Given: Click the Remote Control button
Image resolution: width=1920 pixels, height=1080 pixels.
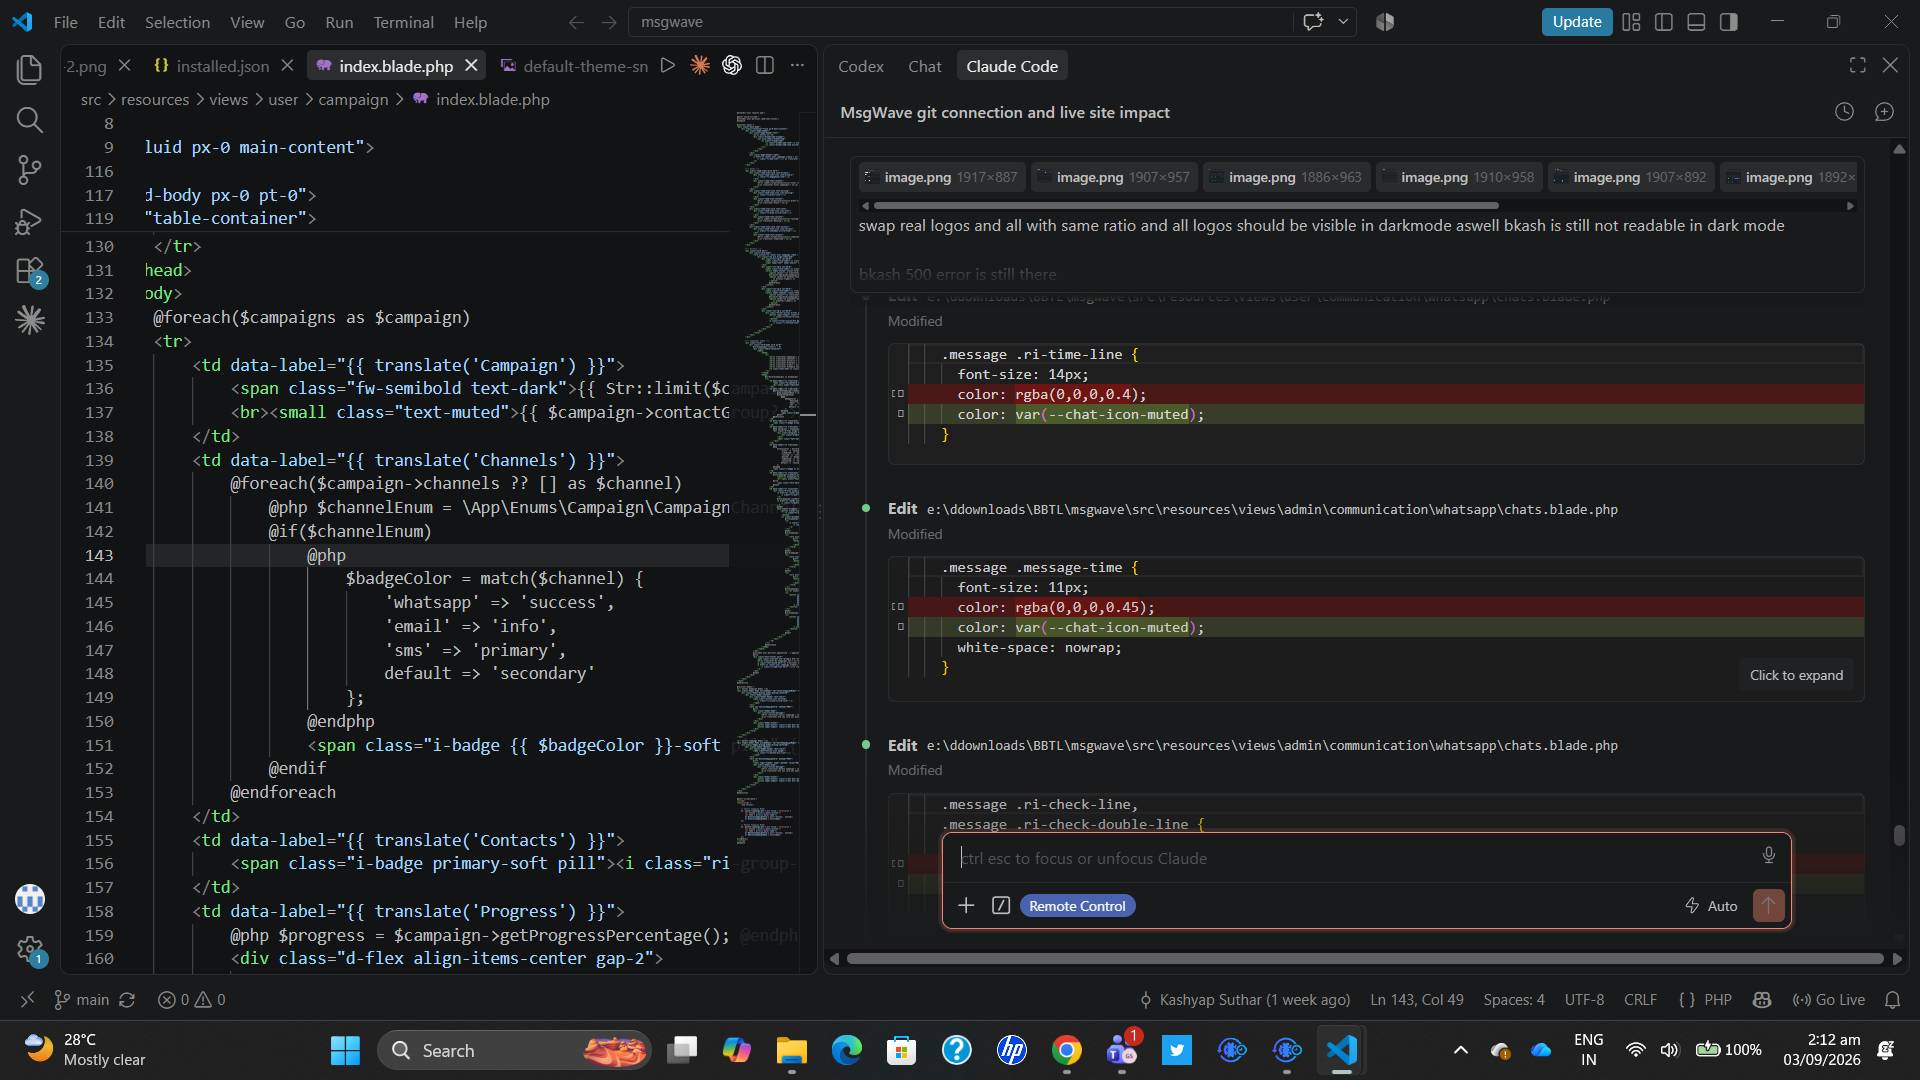Looking at the screenshot, I should click(x=1077, y=905).
